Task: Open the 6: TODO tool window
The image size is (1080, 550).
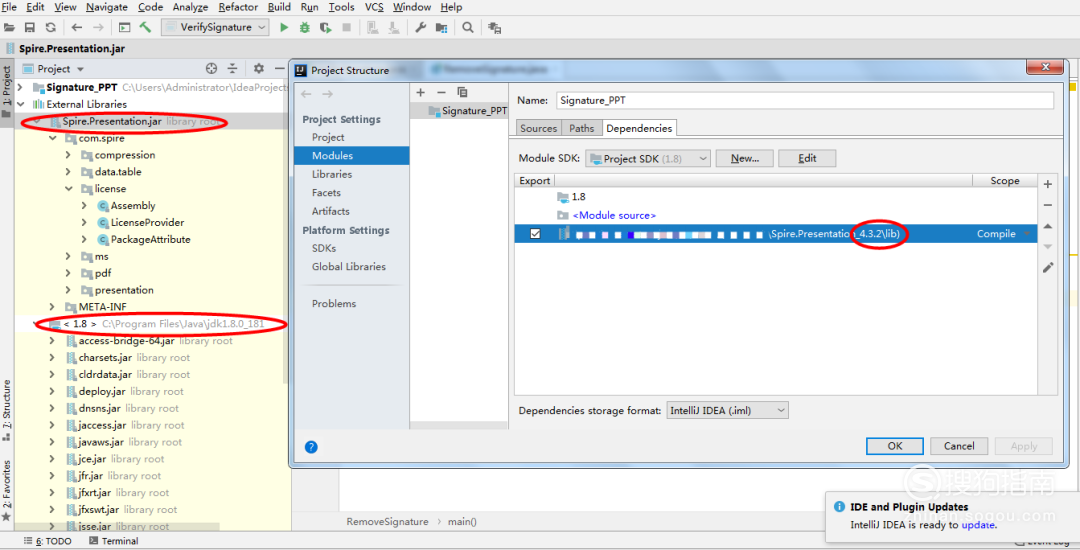Action: pyautogui.click(x=48, y=541)
